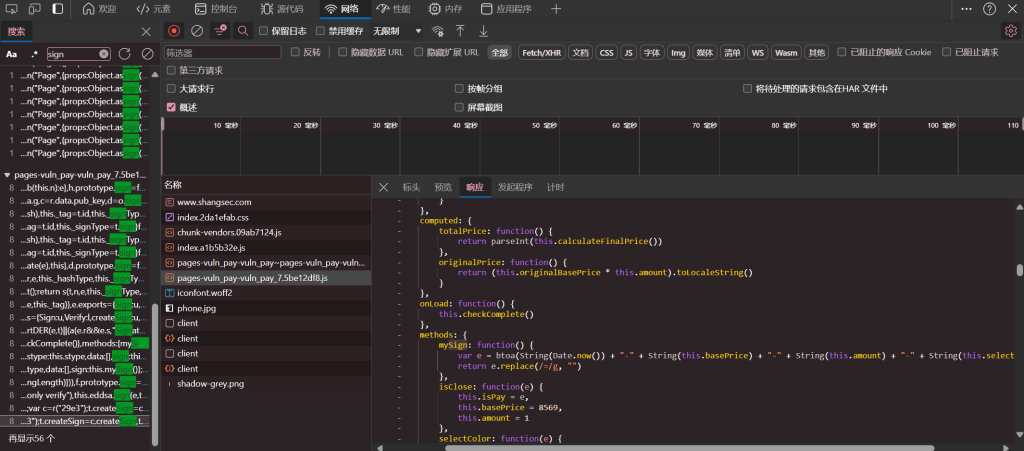1024x451 pixels.
Task: Open network settings gear icon
Action: (1010, 31)
